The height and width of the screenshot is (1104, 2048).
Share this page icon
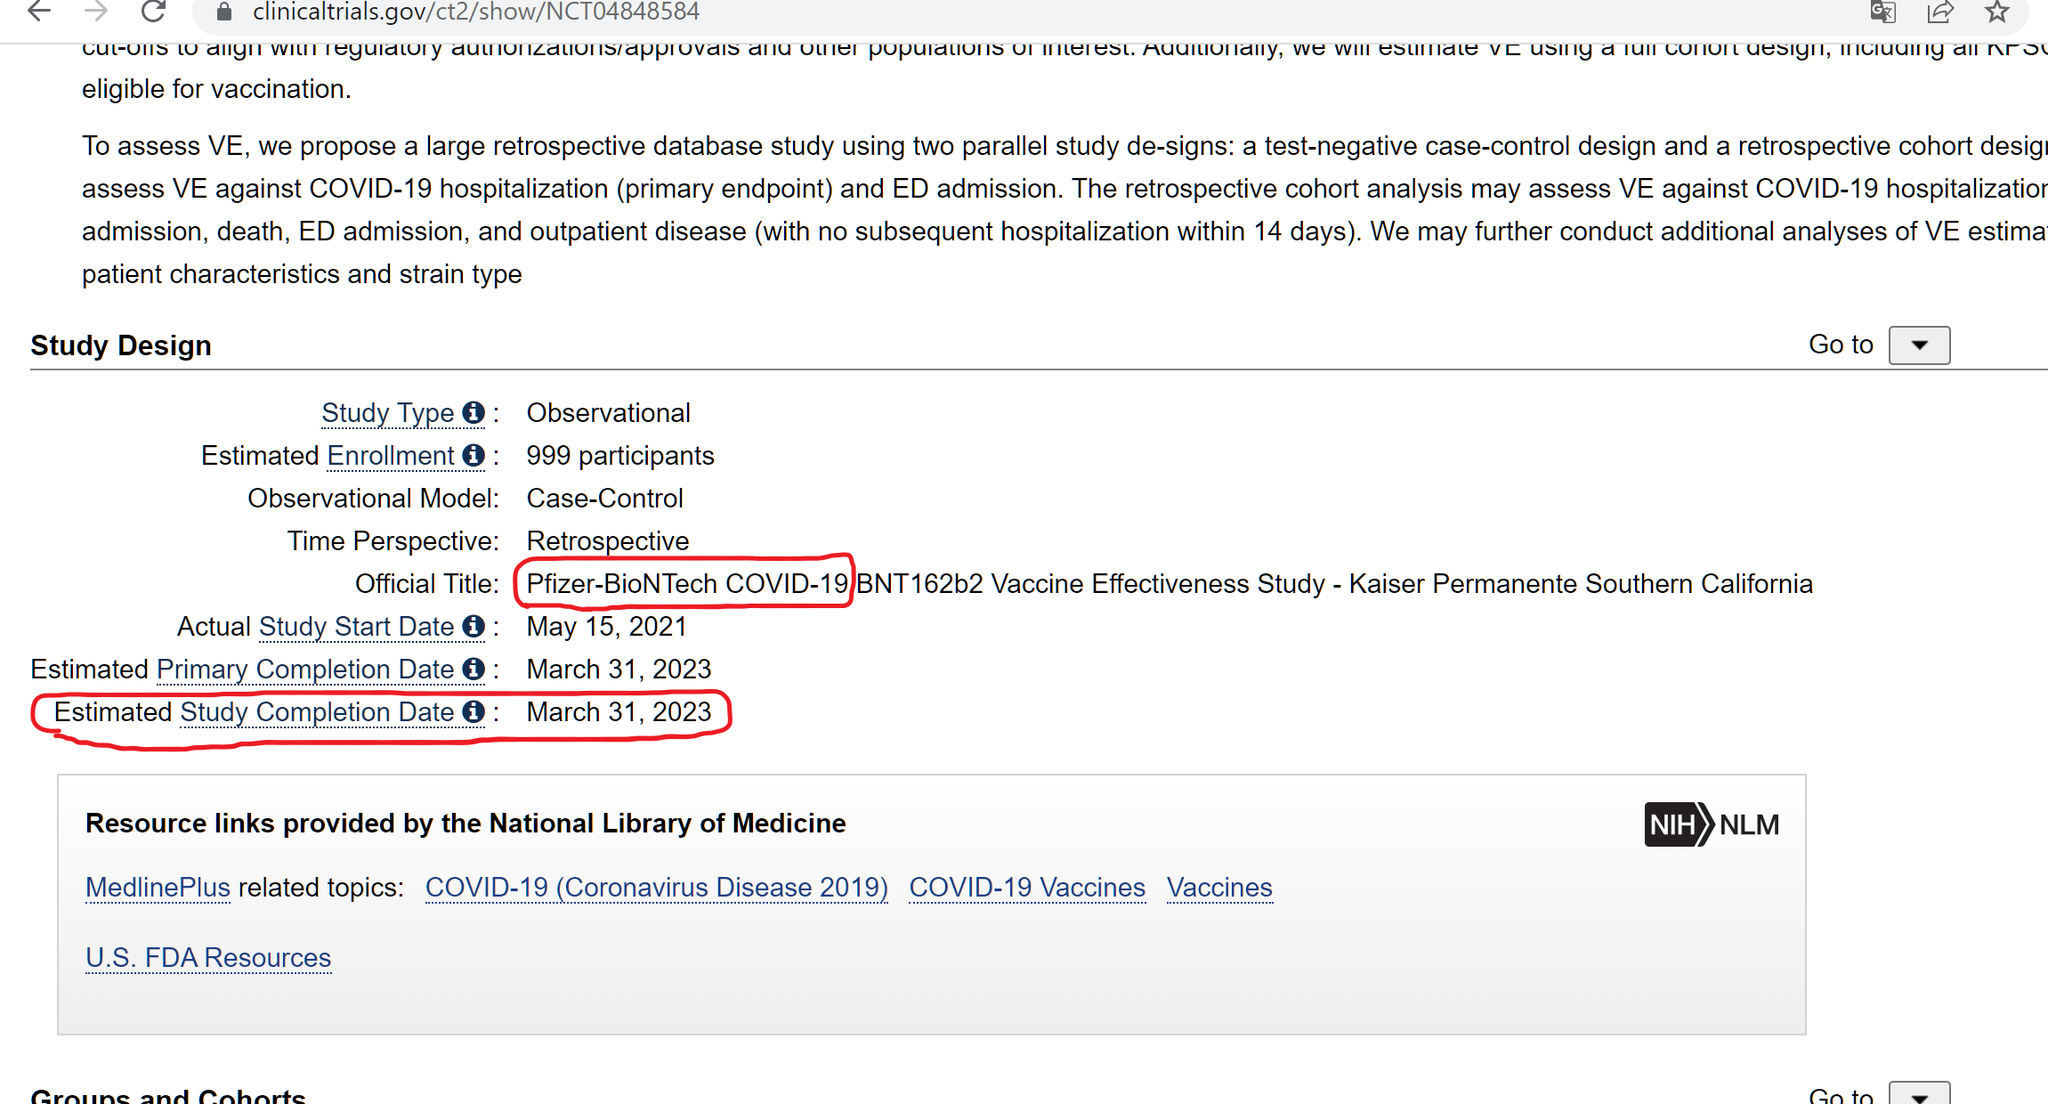click(x=1940, y=12)
